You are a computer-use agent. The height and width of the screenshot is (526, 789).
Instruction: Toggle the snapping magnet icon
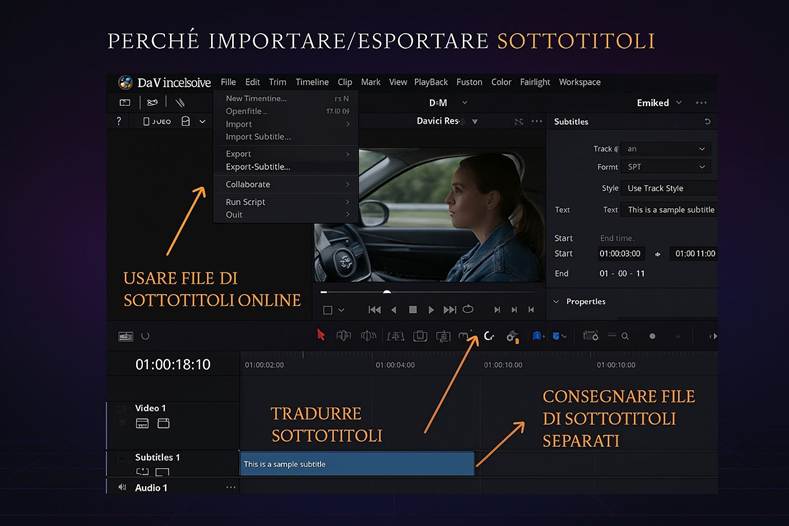click(488, 335)
